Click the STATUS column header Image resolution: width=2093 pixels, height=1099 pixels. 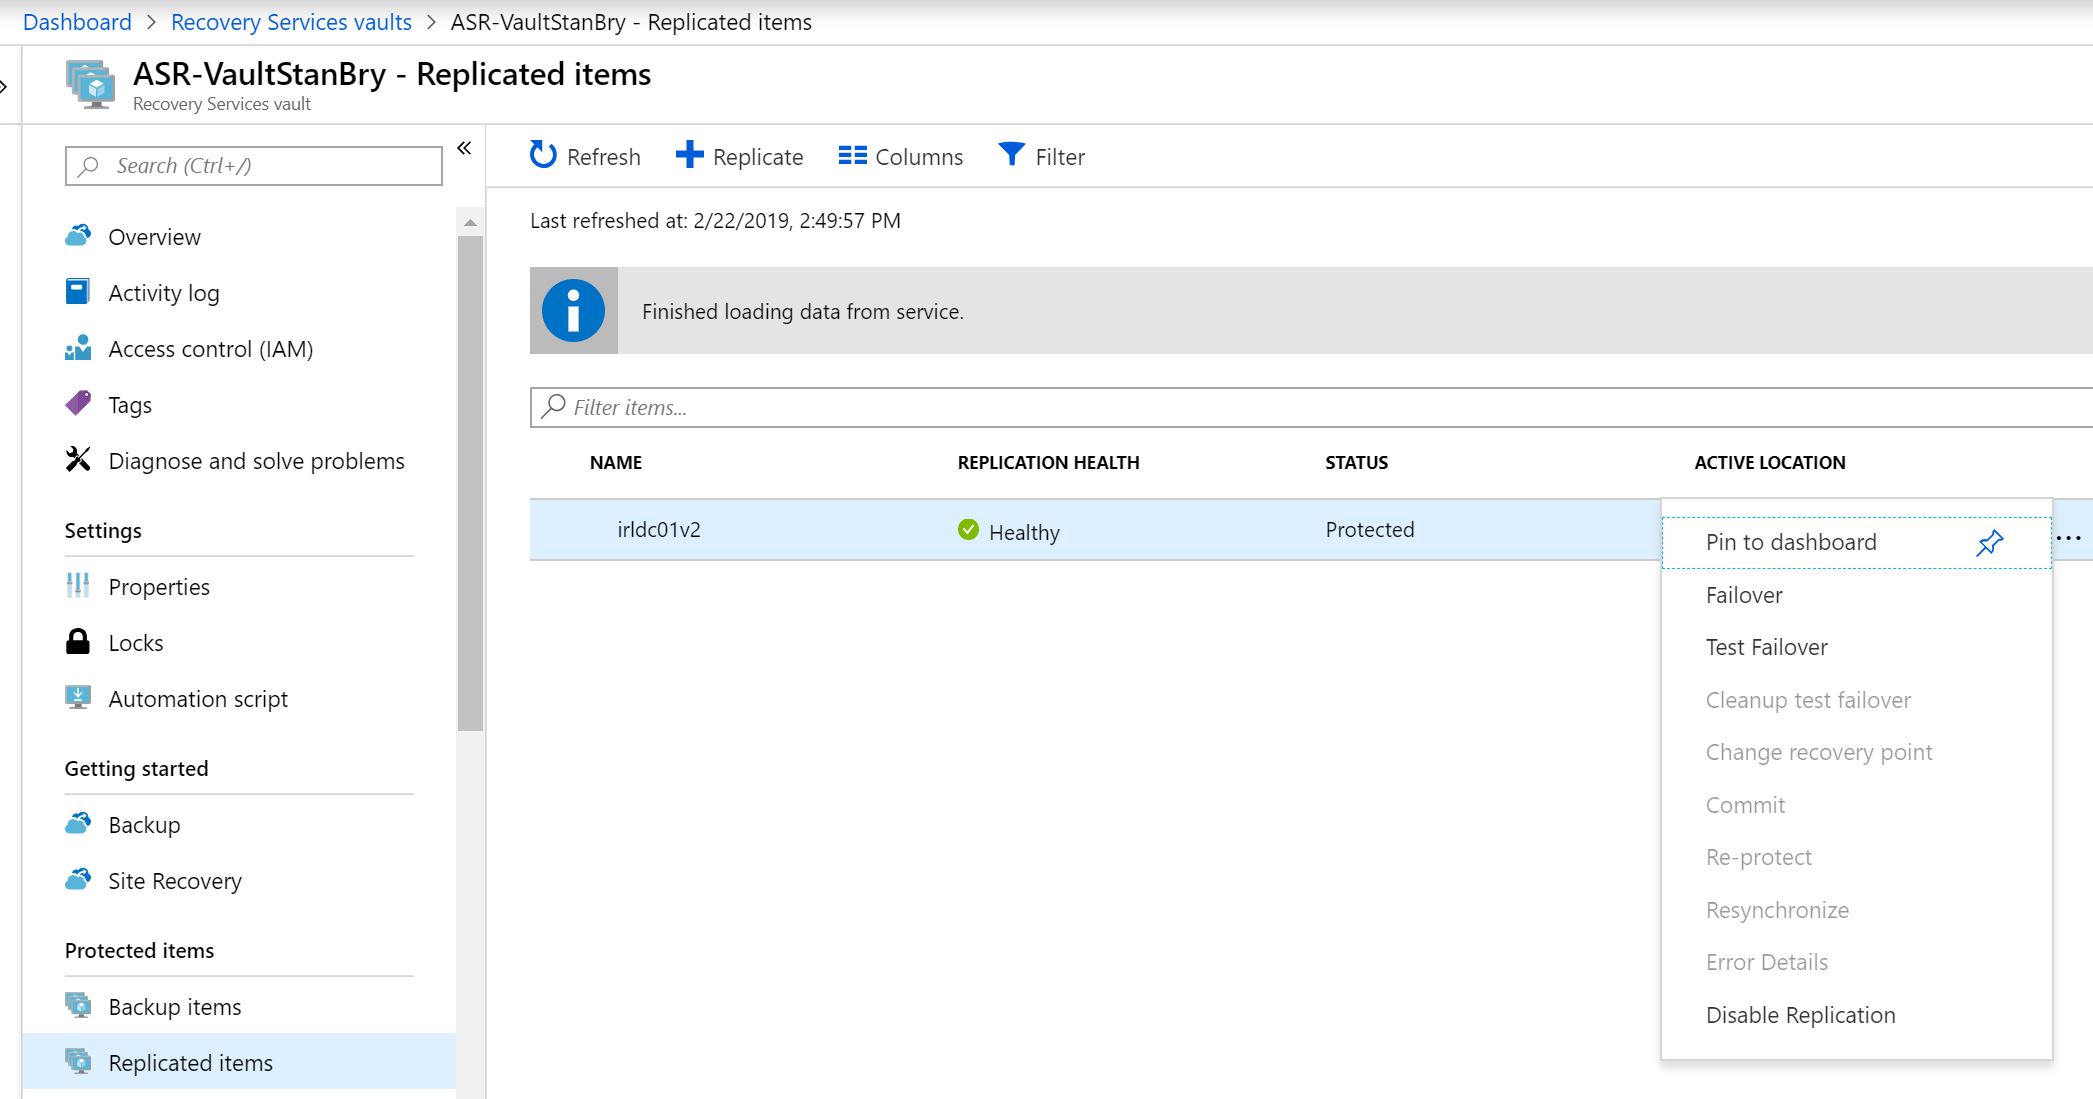1356,462
